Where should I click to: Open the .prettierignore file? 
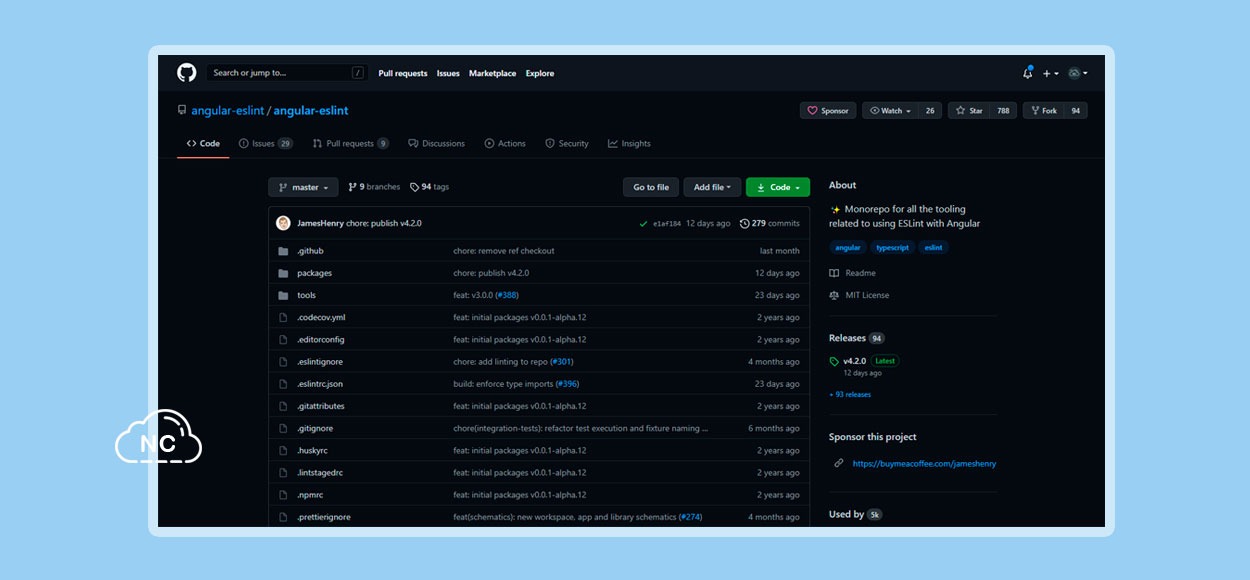[324, 517]
